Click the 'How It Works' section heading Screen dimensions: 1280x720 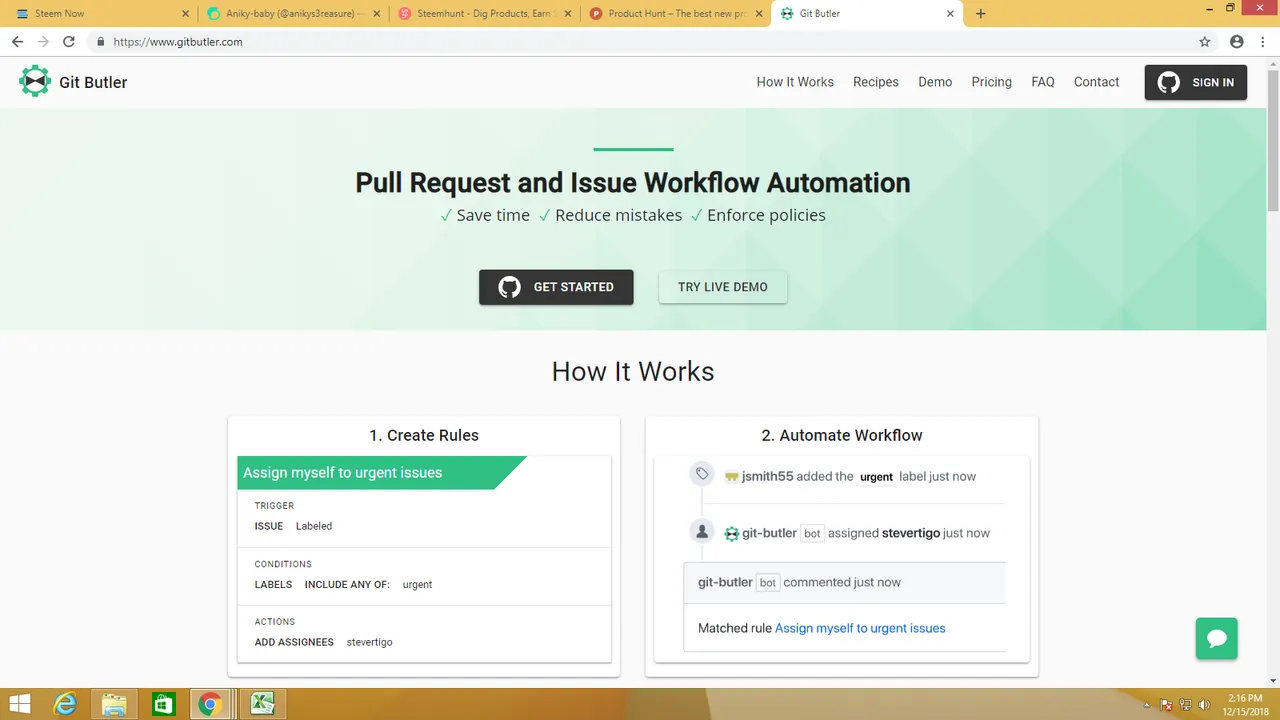(x=633, y=372)
